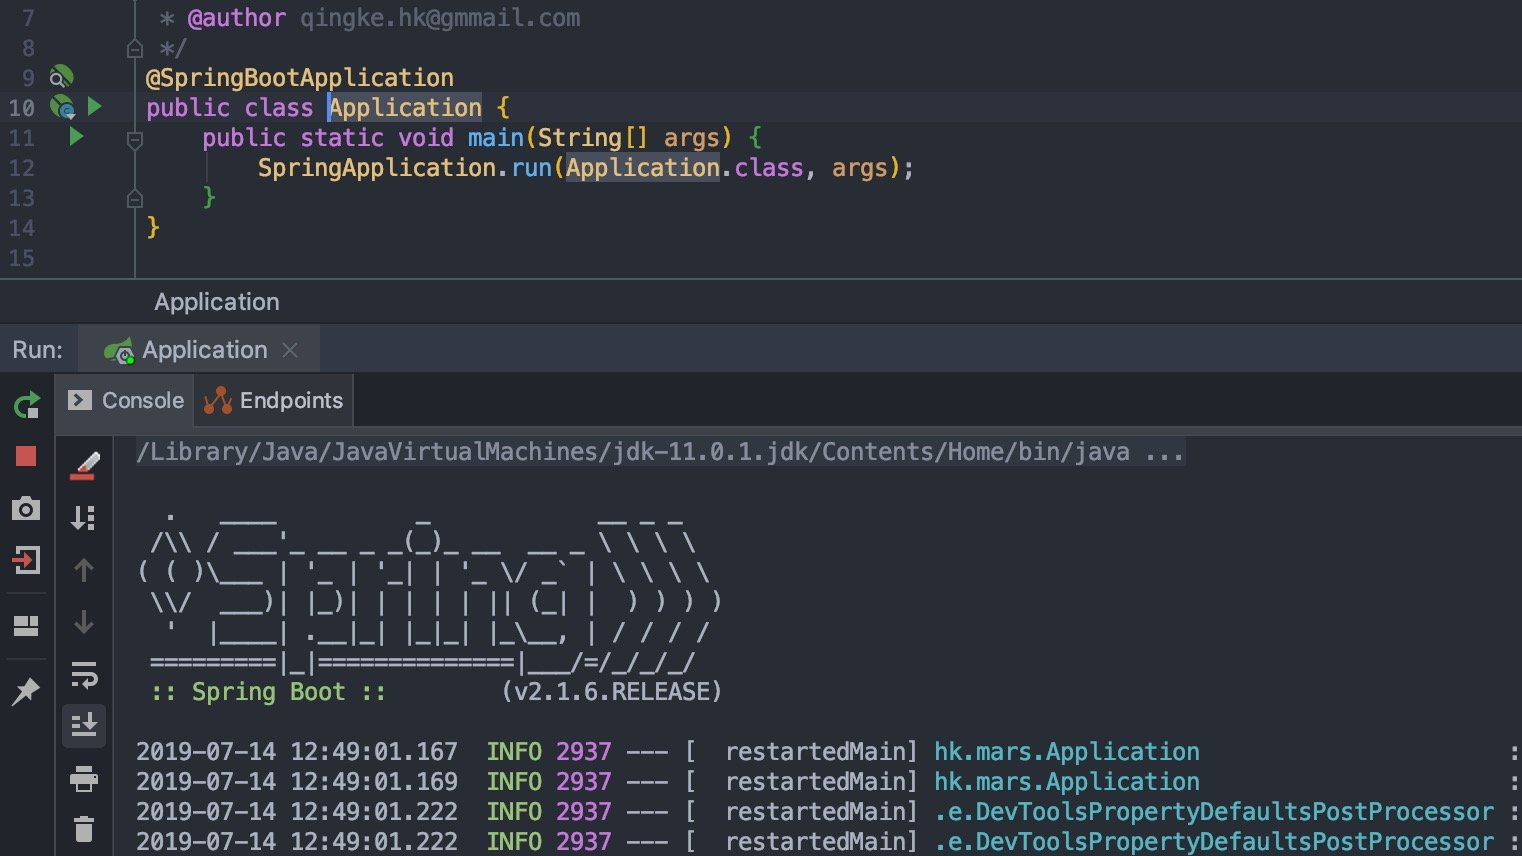Run the class via line 10 green arrow
The image size is (1522, 856).
(x=95, y=106)
